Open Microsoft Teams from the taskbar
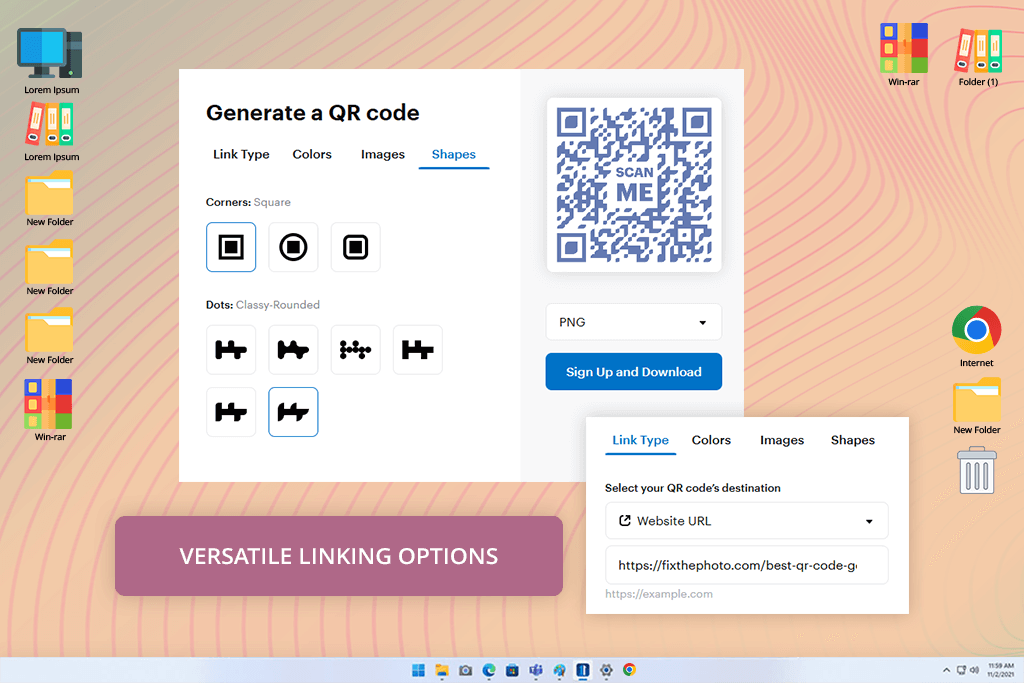 coord(536,670)
